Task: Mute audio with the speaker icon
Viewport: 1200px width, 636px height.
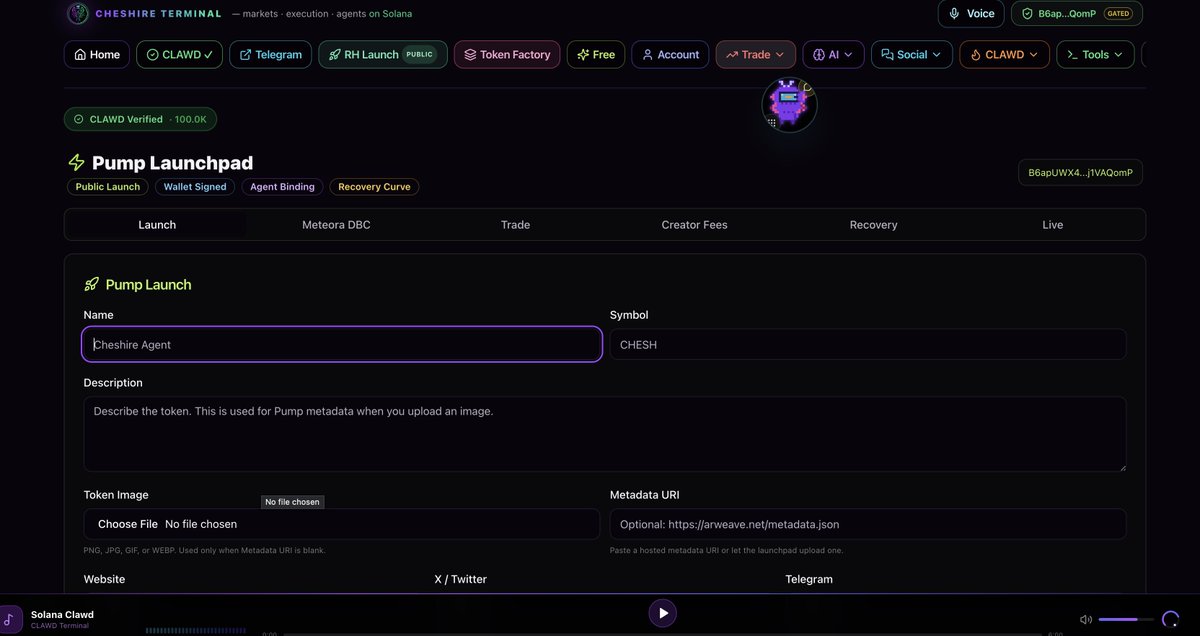Action: tap(1086, 620)
